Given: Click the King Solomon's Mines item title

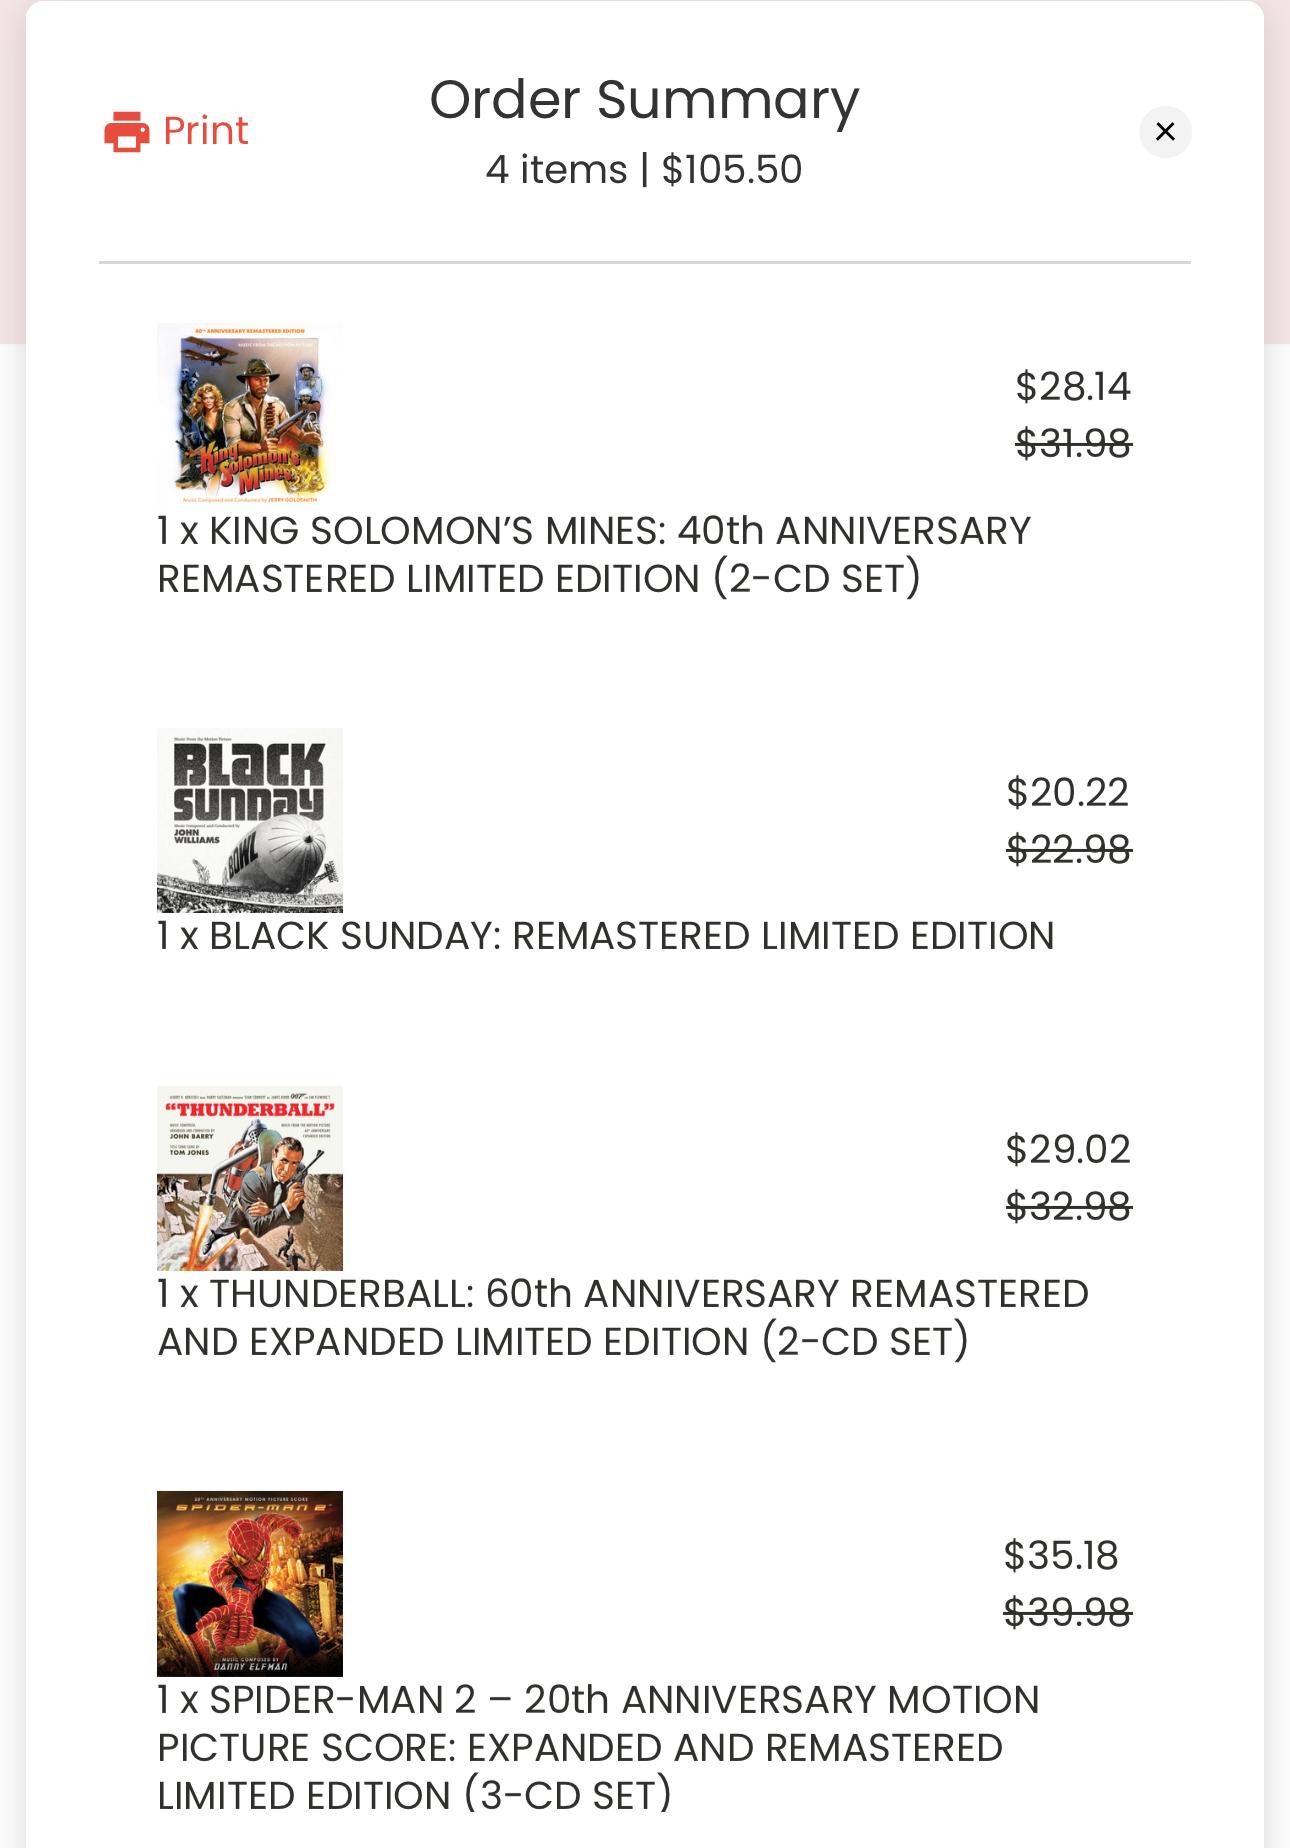Looking at the screenshot, I should click(594, 555).
